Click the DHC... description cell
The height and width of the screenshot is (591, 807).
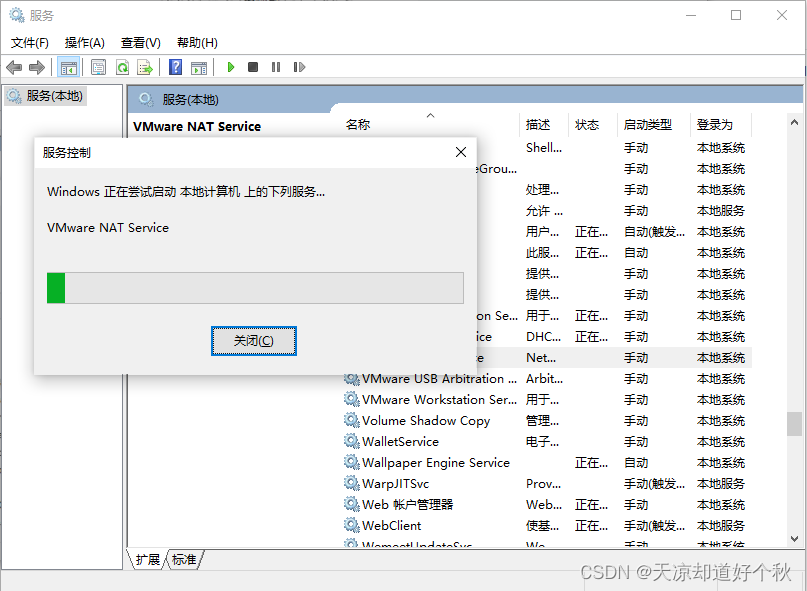point(543,337)
